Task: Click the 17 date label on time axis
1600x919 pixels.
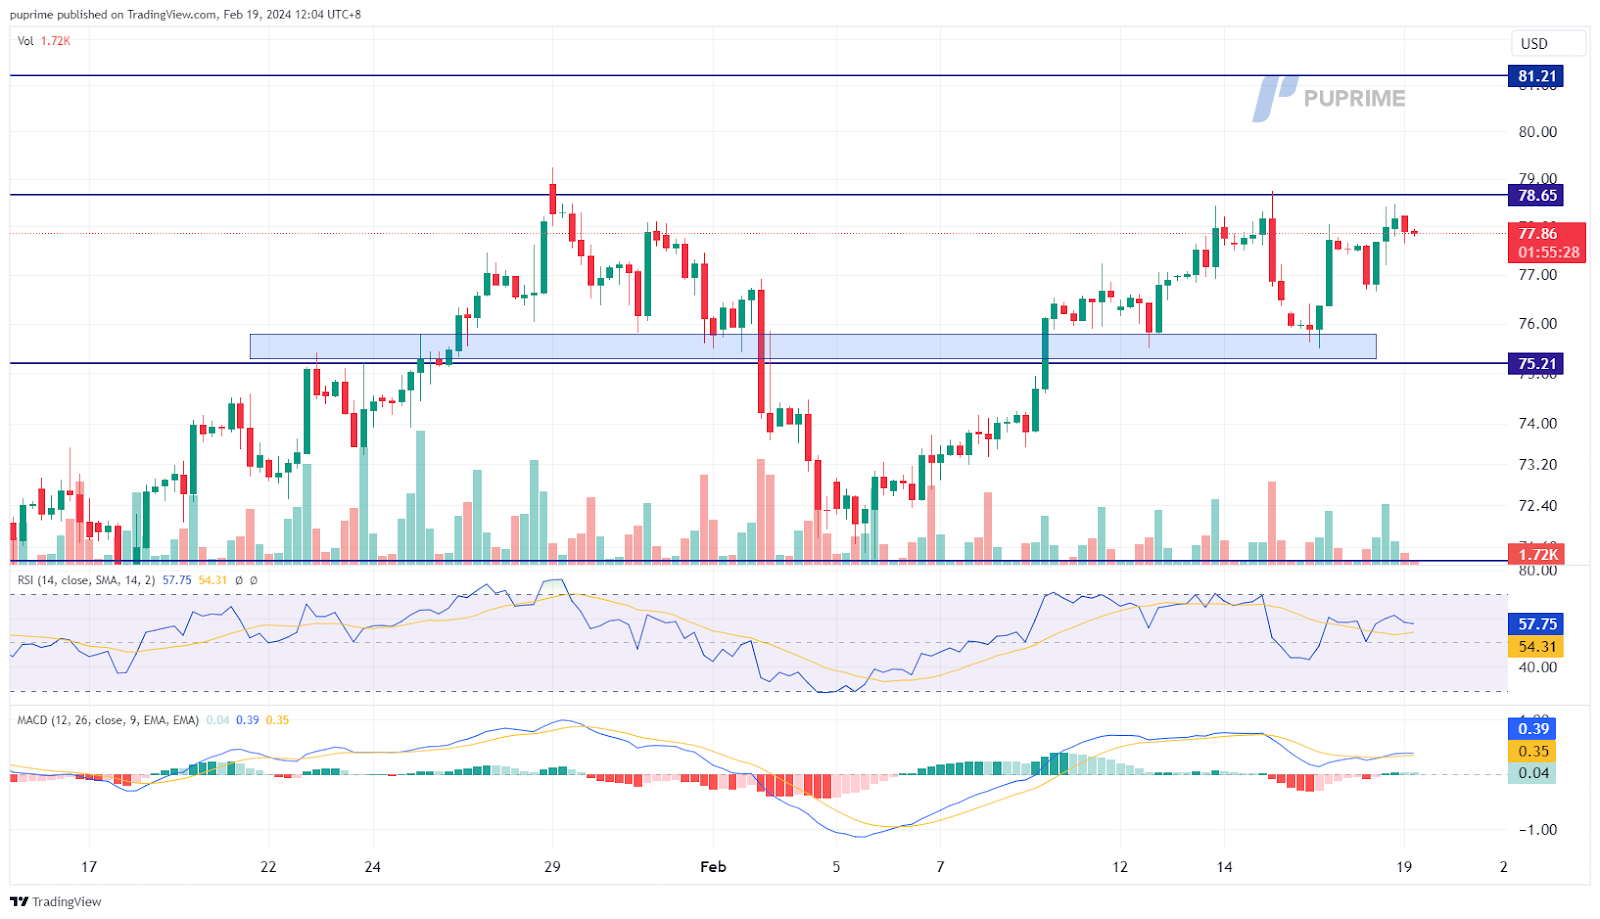Action: click(x=89, y=866)
